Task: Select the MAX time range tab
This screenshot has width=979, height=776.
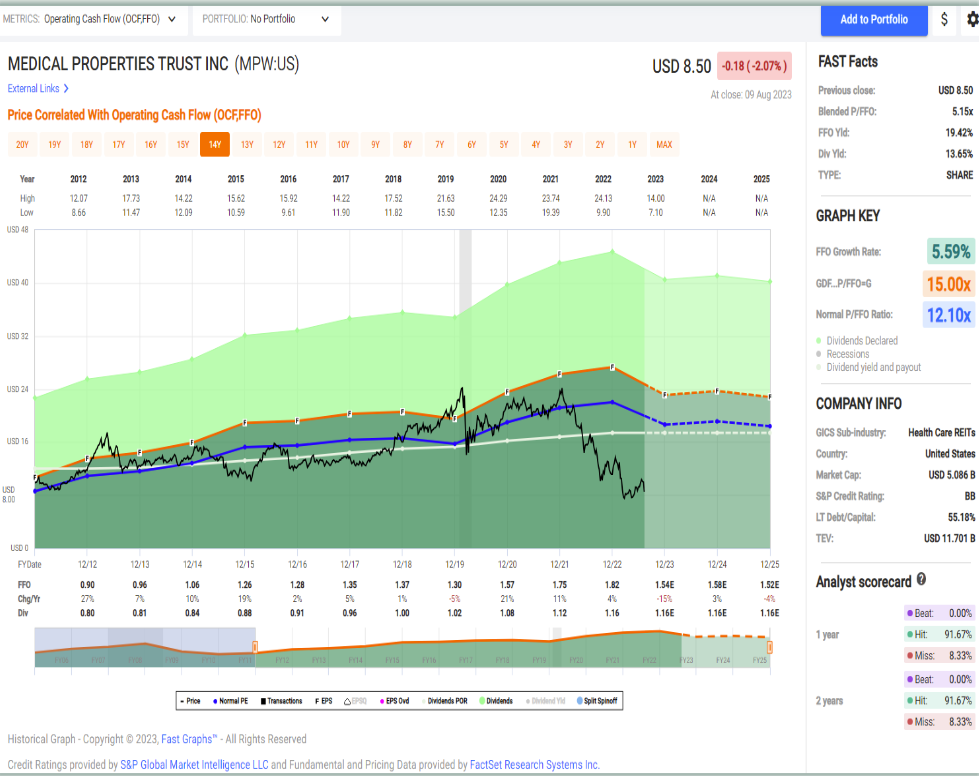Action: coord(664,144)
